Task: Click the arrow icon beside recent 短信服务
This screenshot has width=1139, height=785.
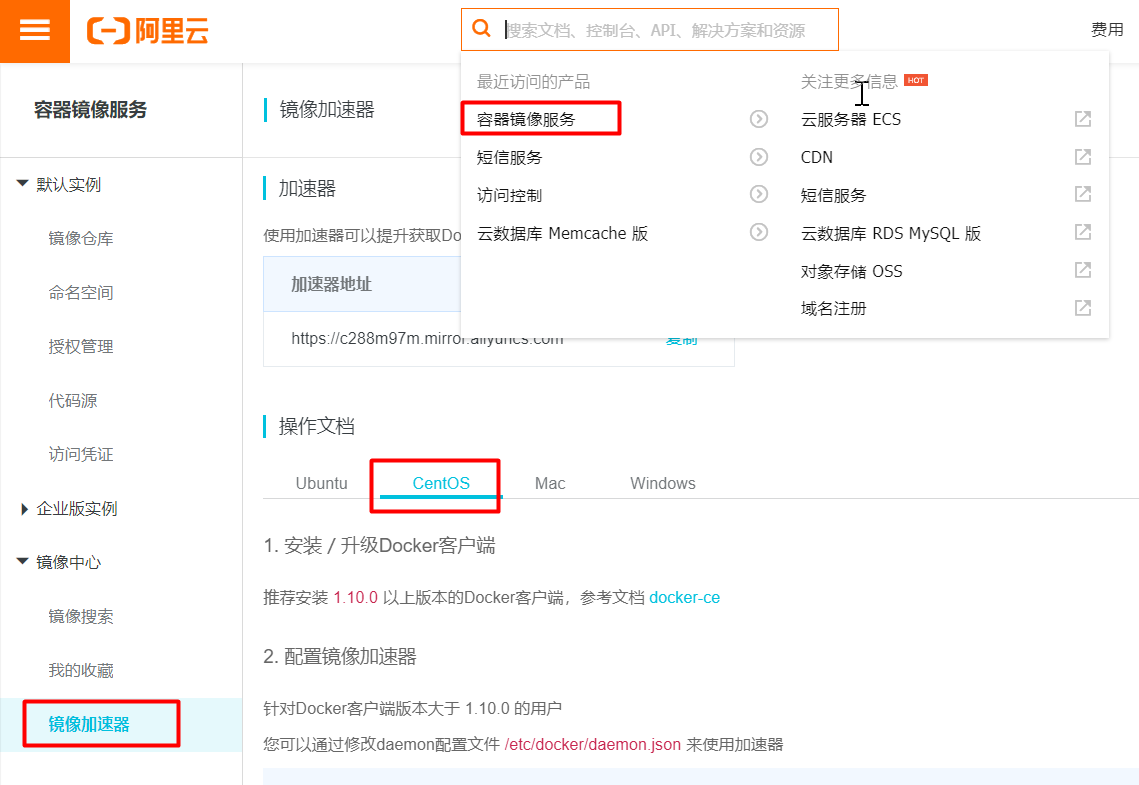Action: pos(758,157)
